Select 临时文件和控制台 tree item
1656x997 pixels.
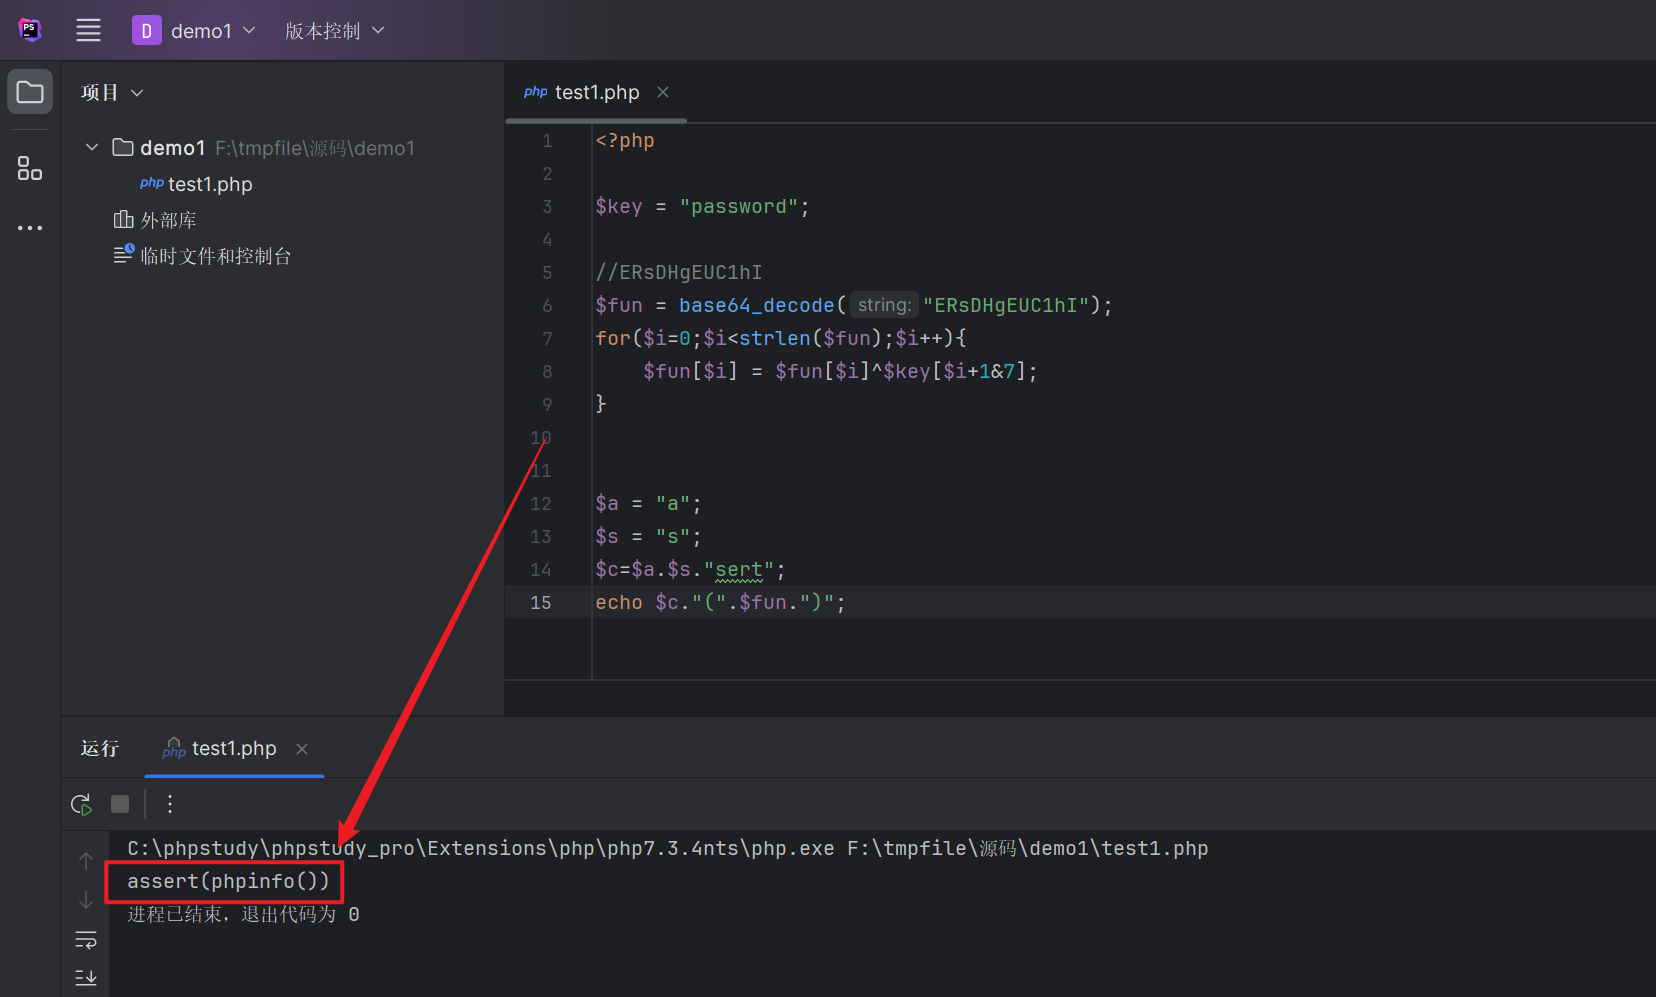[202, 256]
